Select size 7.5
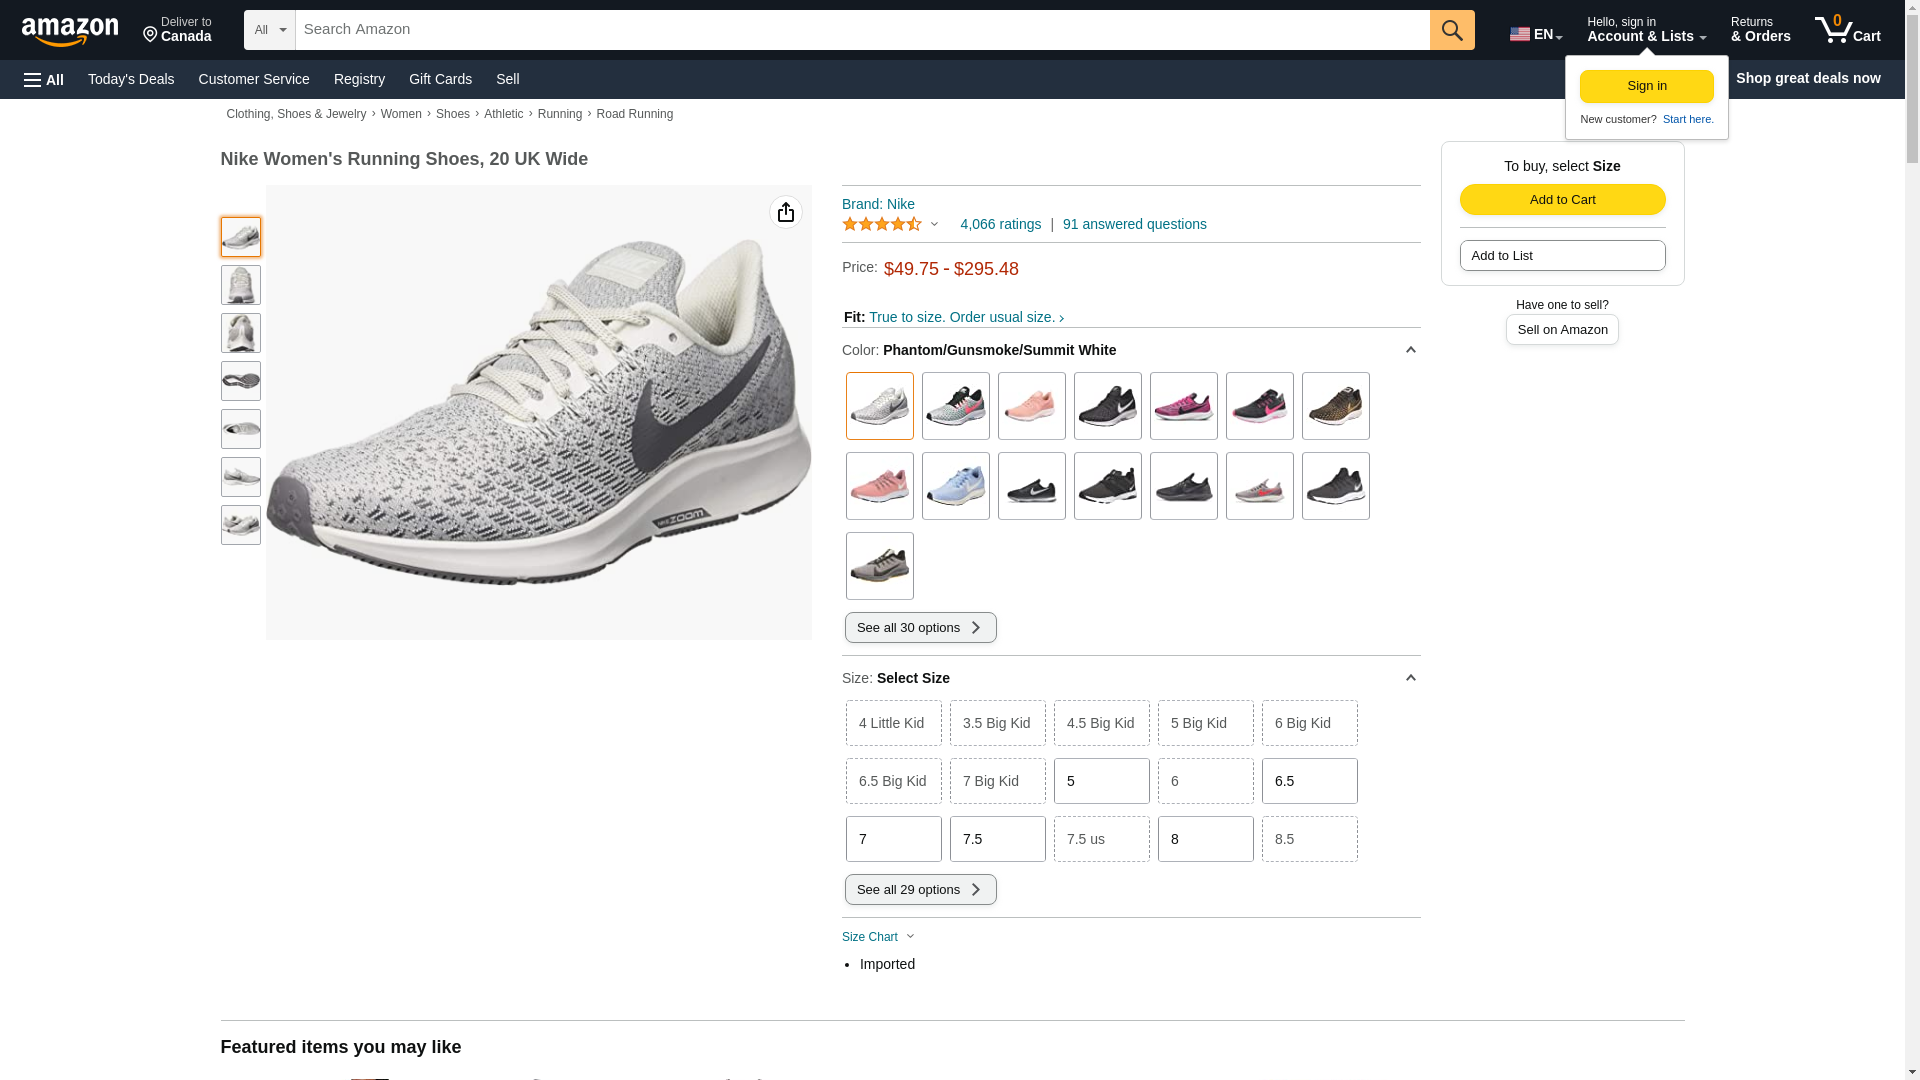 coord(997,839)
